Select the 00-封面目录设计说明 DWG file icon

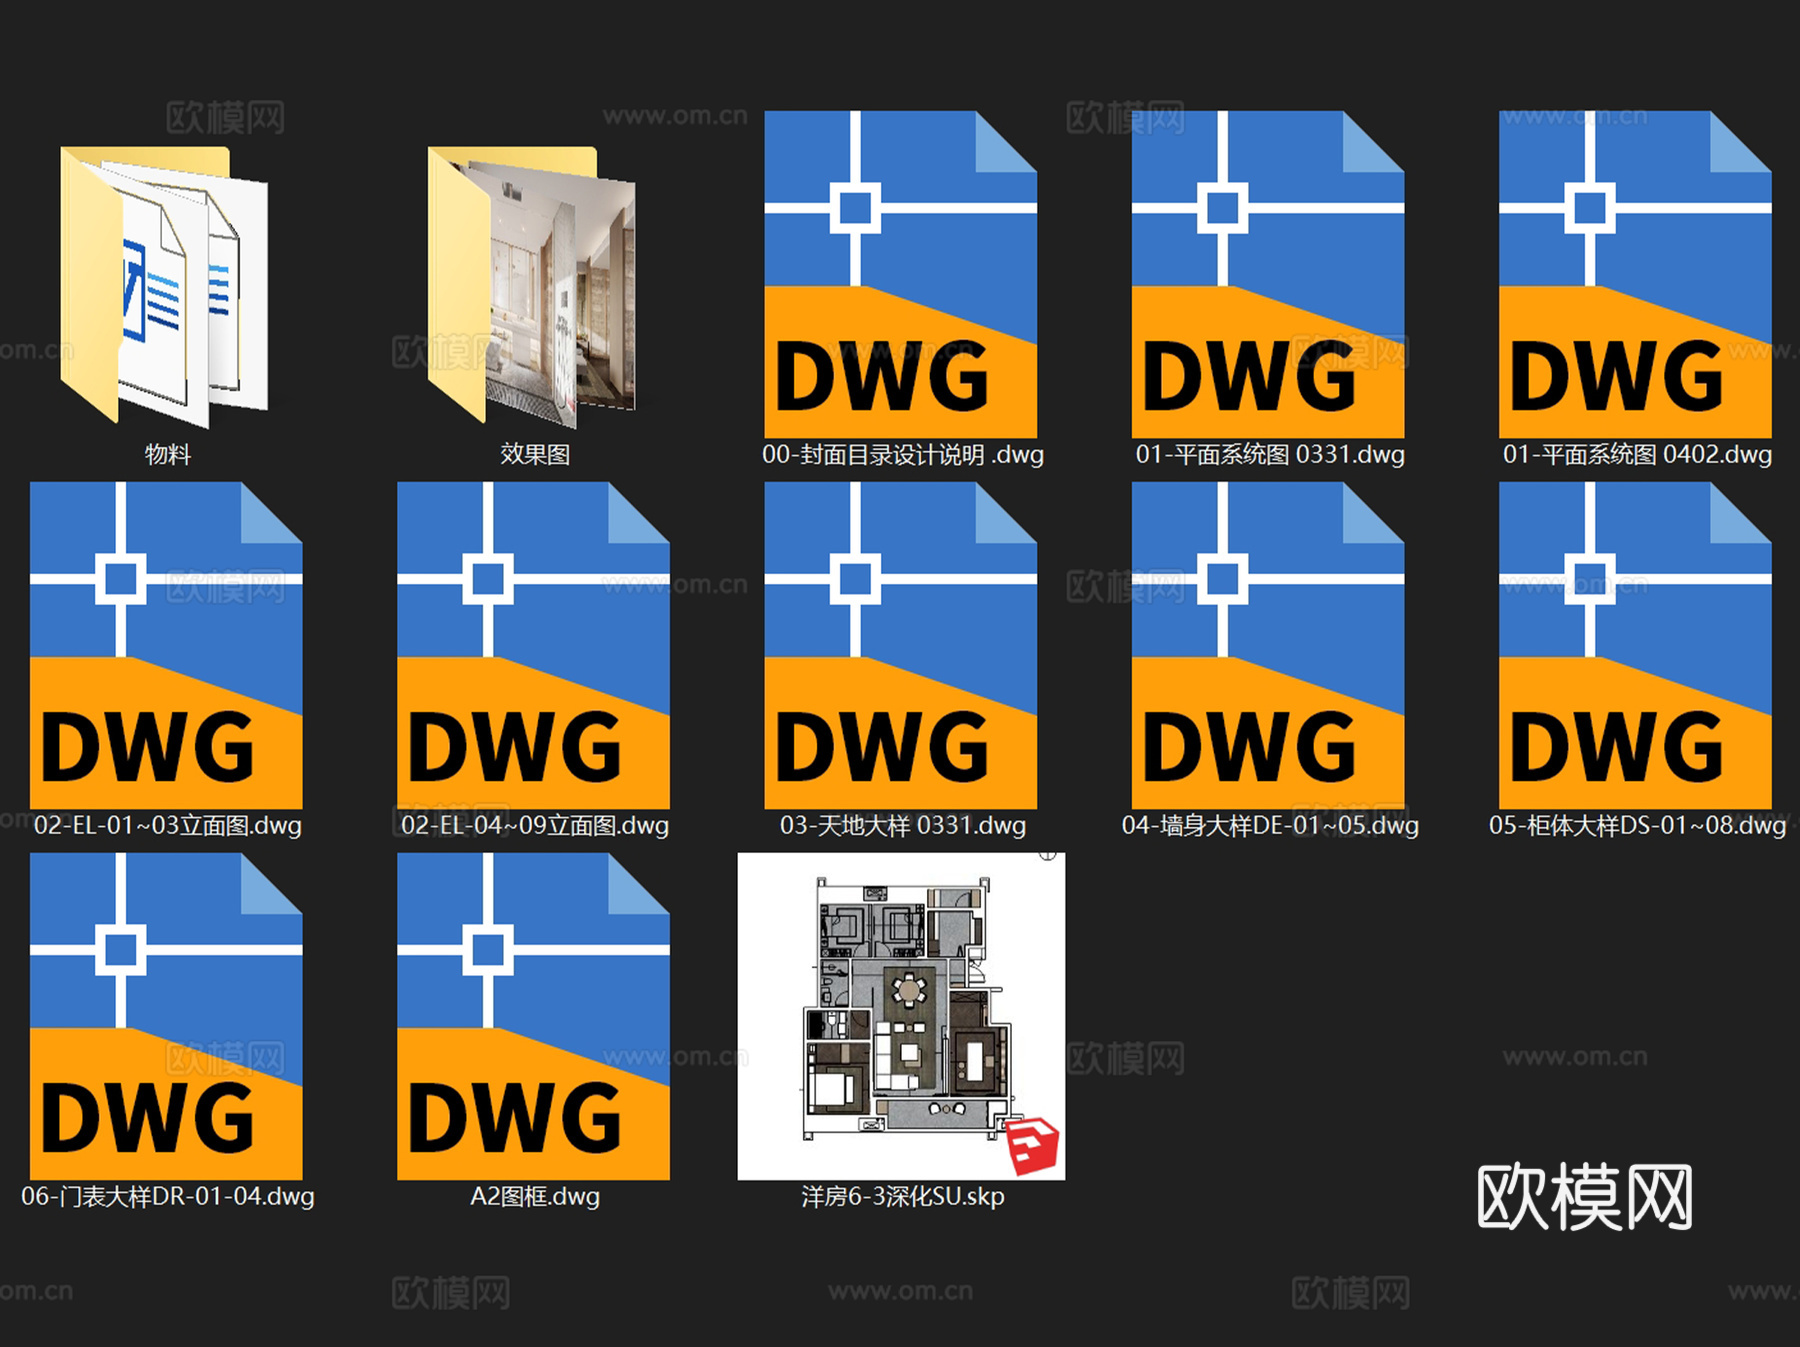[x=901, y=274]
